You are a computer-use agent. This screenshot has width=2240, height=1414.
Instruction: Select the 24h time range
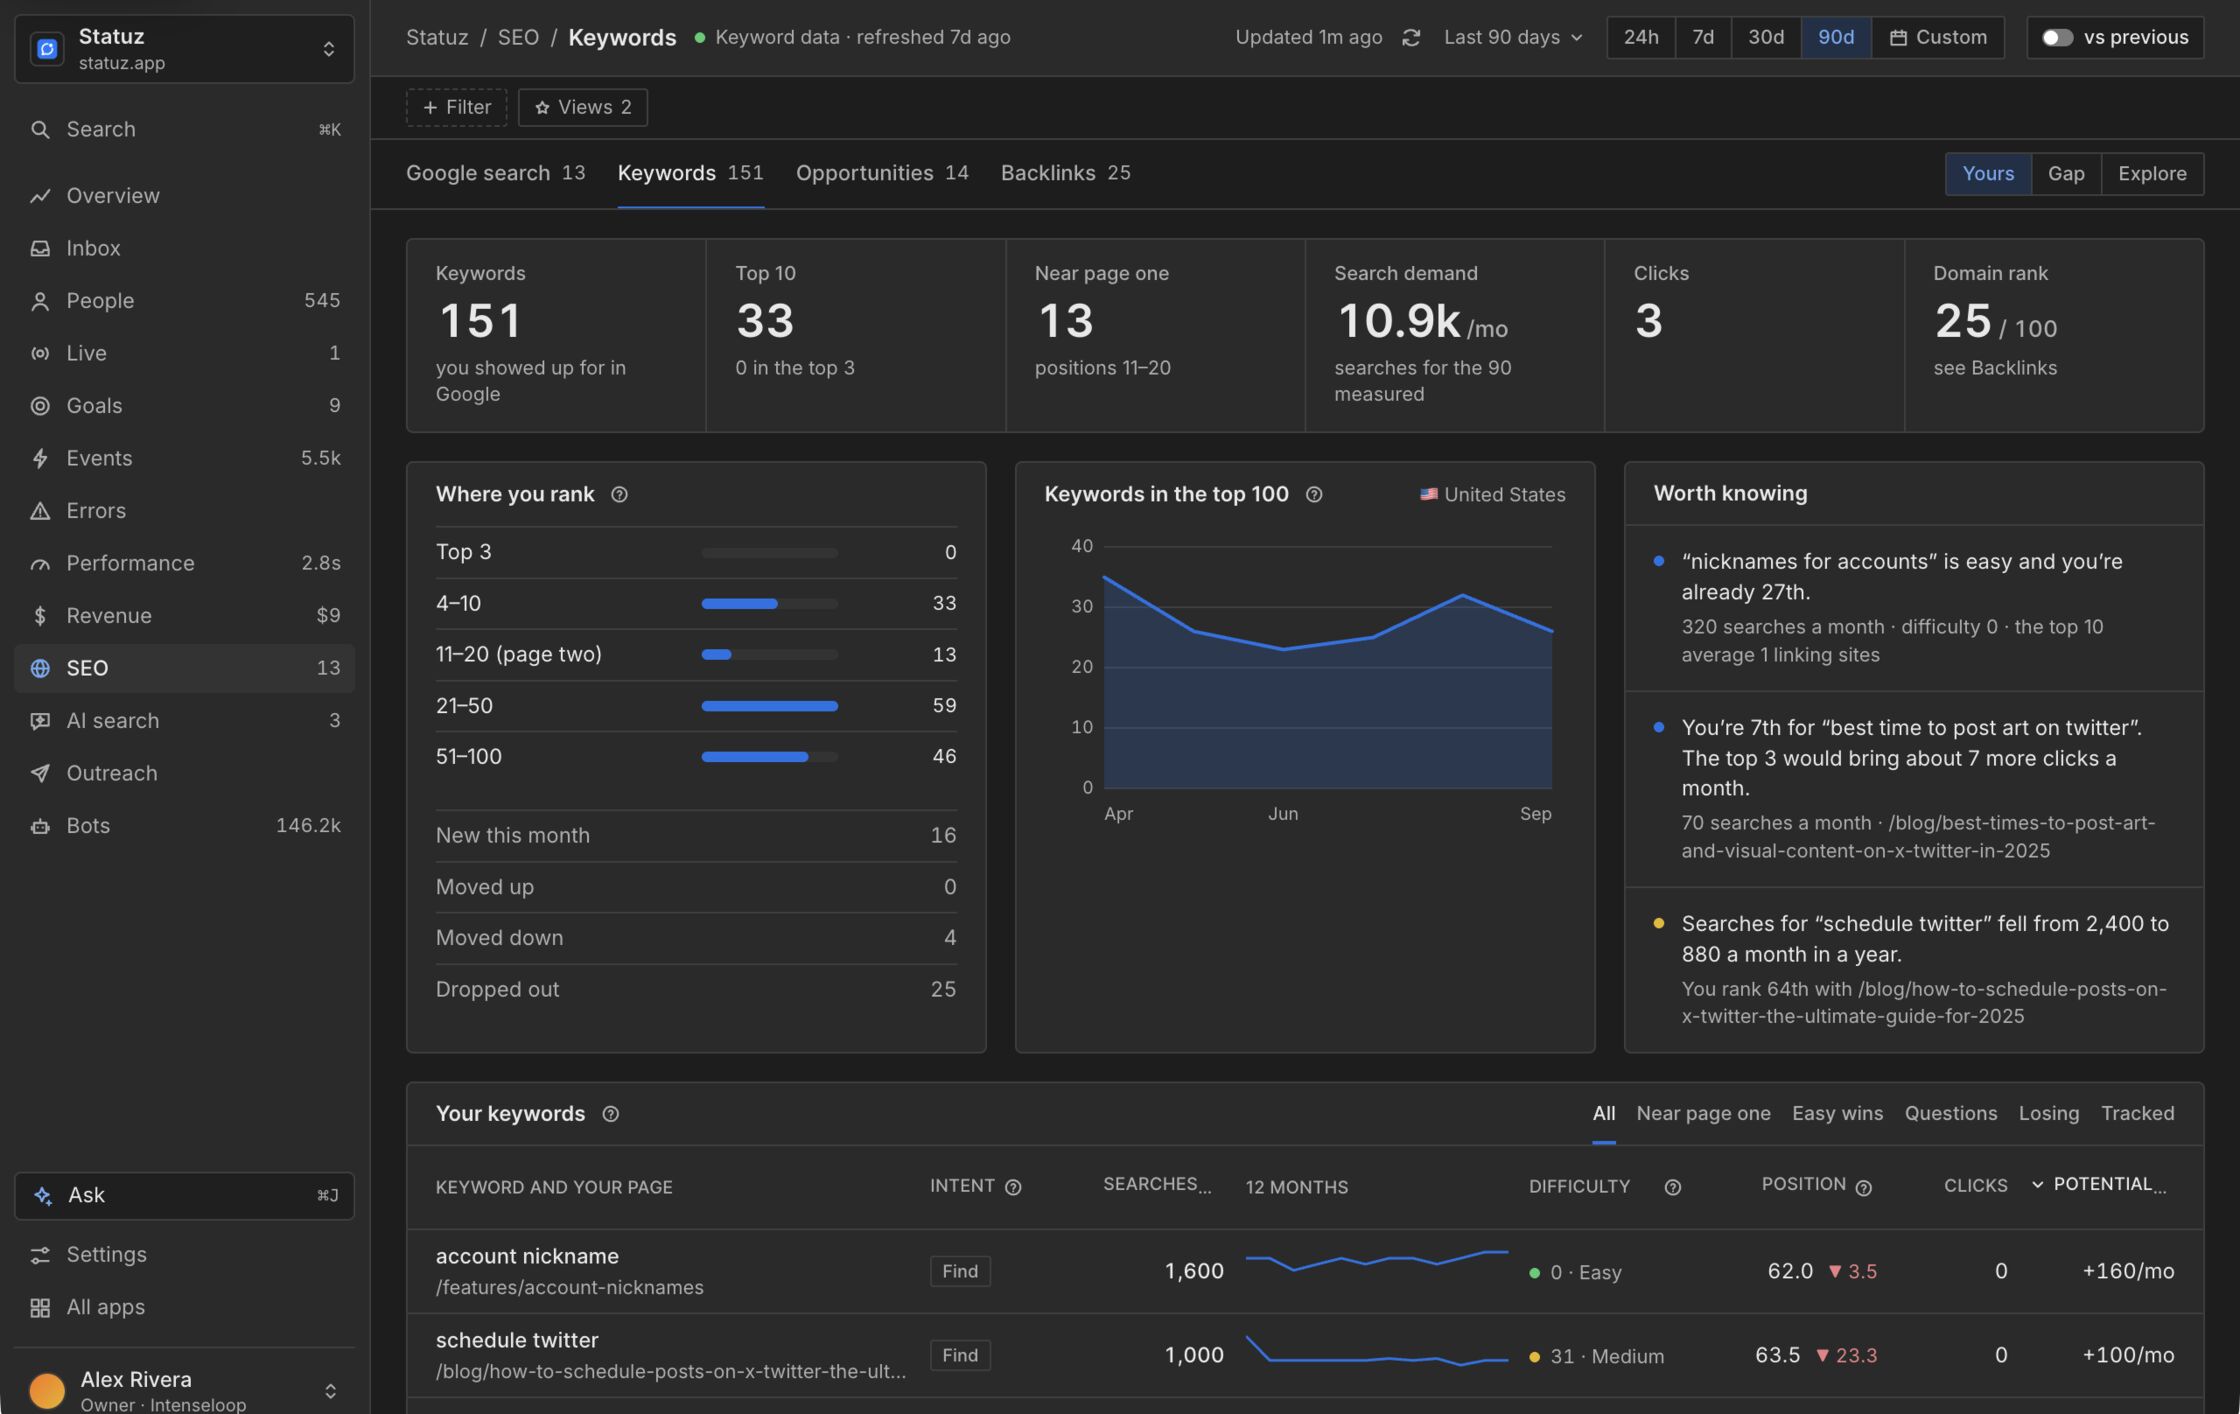pyautogui.click(x=1641, y=38)
